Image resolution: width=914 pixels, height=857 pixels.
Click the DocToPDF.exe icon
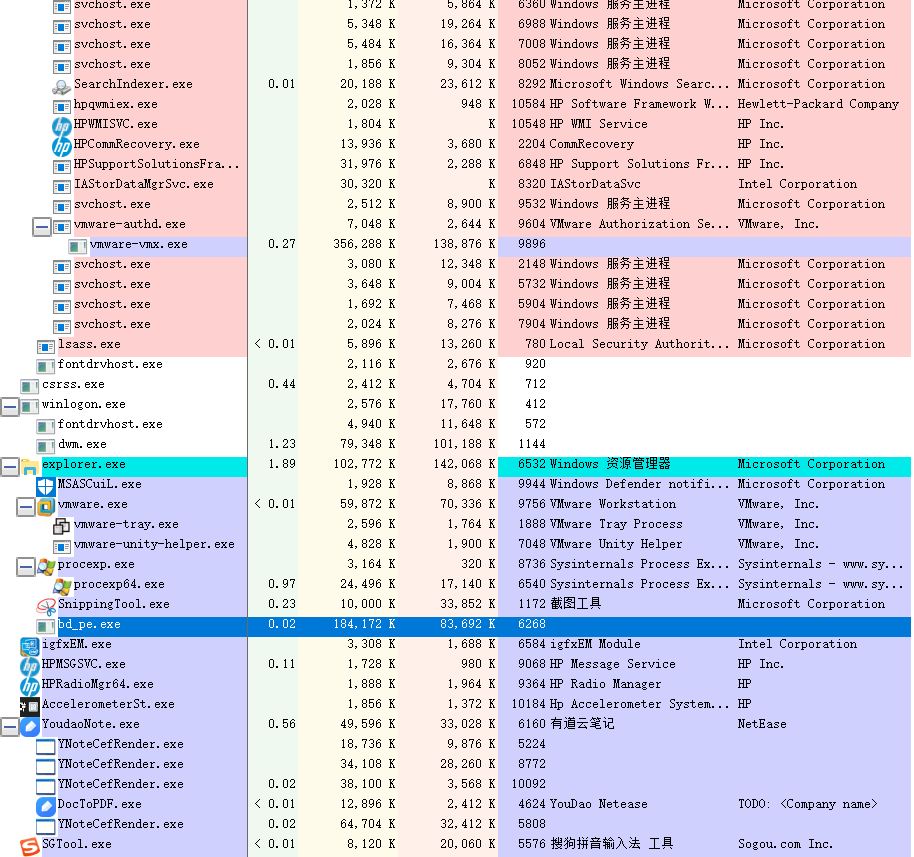pyautogui.click(x=45, y=806)
